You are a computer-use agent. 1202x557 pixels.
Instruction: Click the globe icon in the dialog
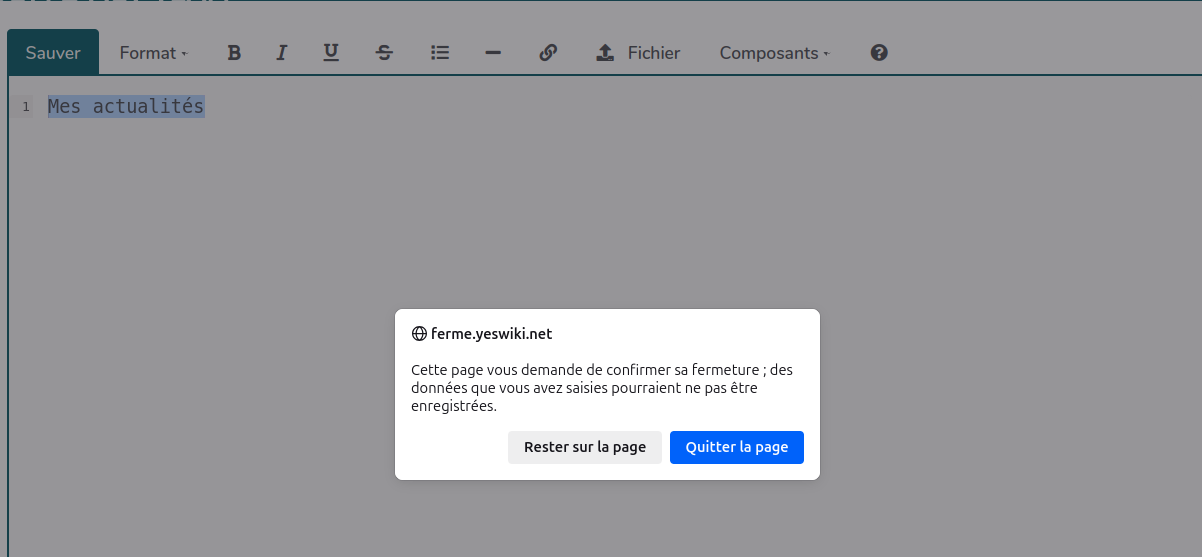tap(419, 334)
